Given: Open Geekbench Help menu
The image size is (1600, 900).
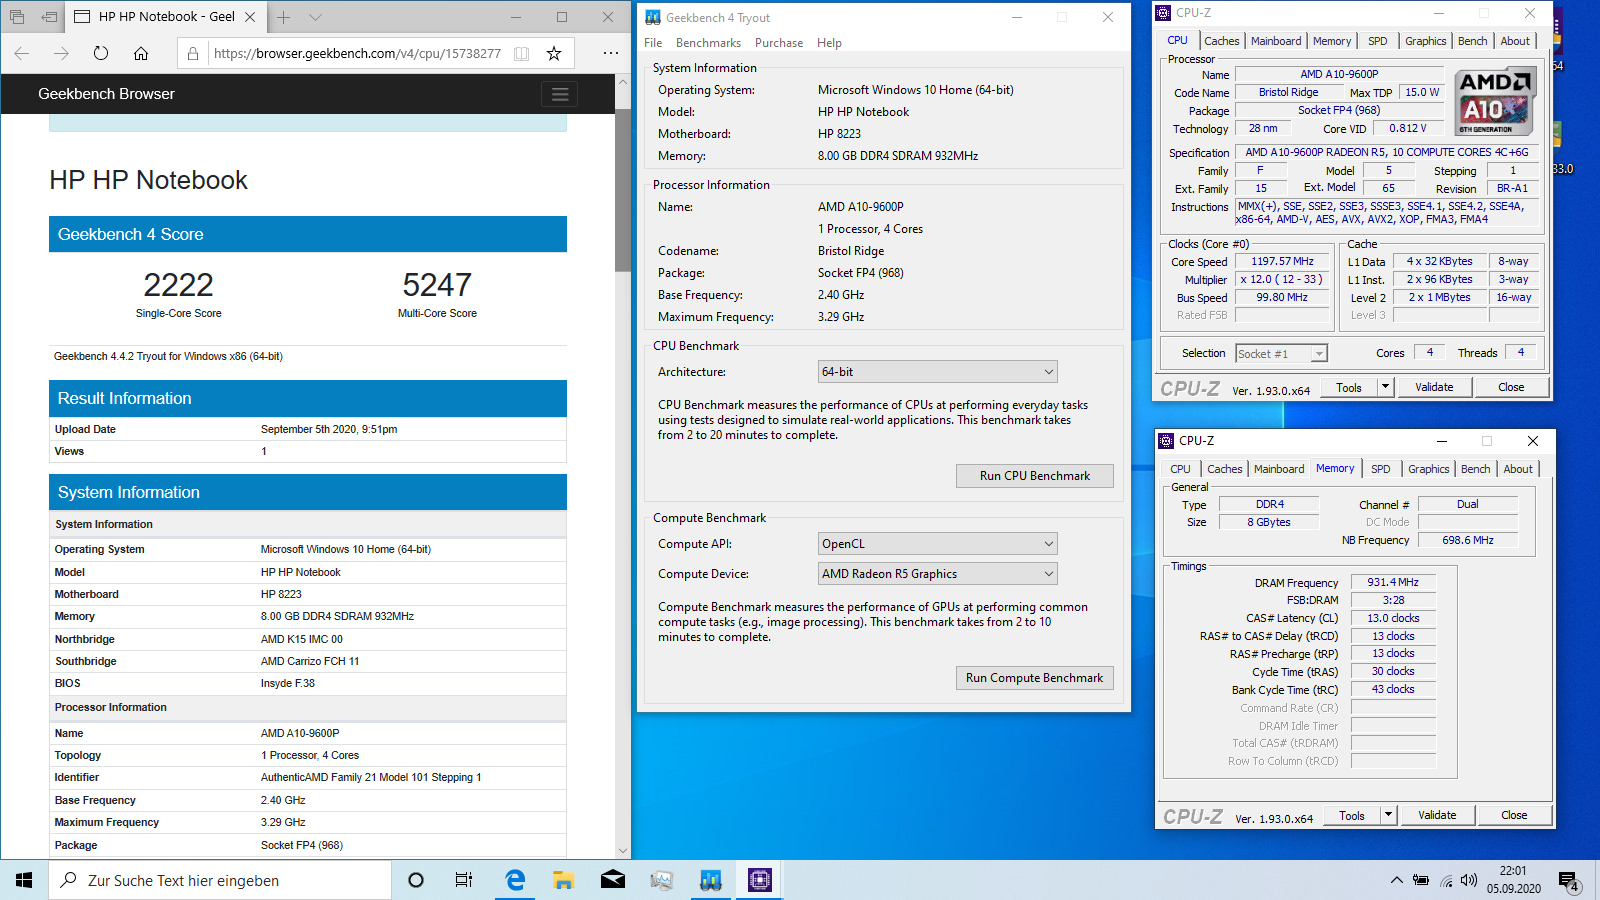Looking at the screenshot, I should 829,43.
